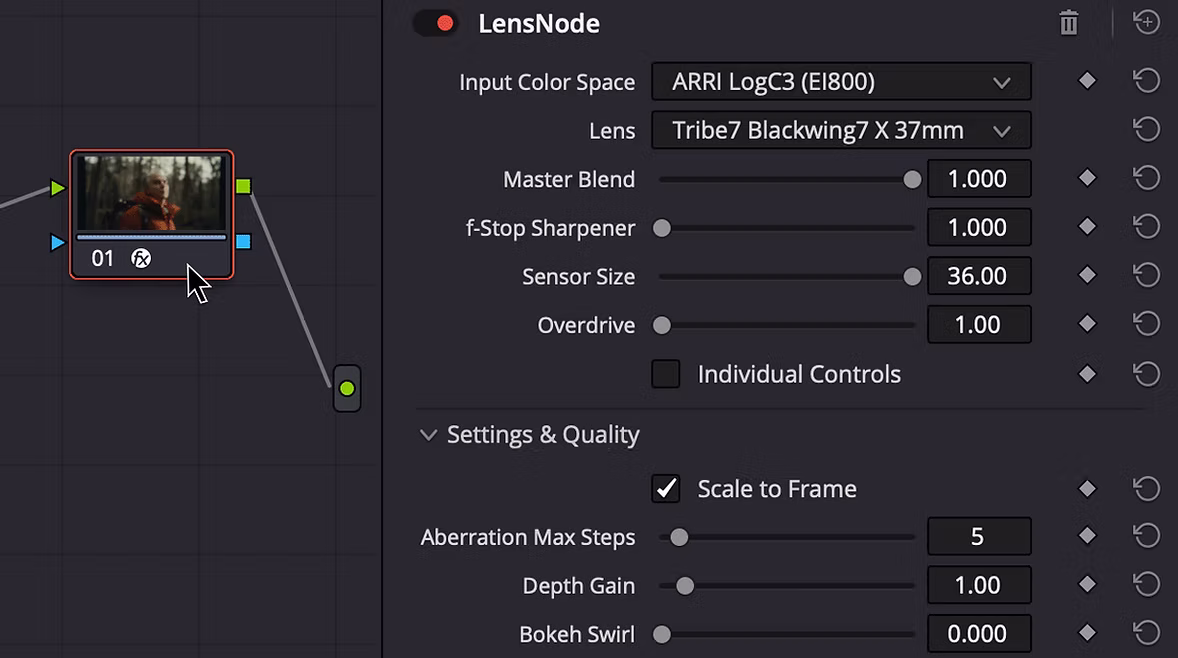Reset the Lens parameter
Screen dimensions: 1178x658
click(x=1146, y=129)
